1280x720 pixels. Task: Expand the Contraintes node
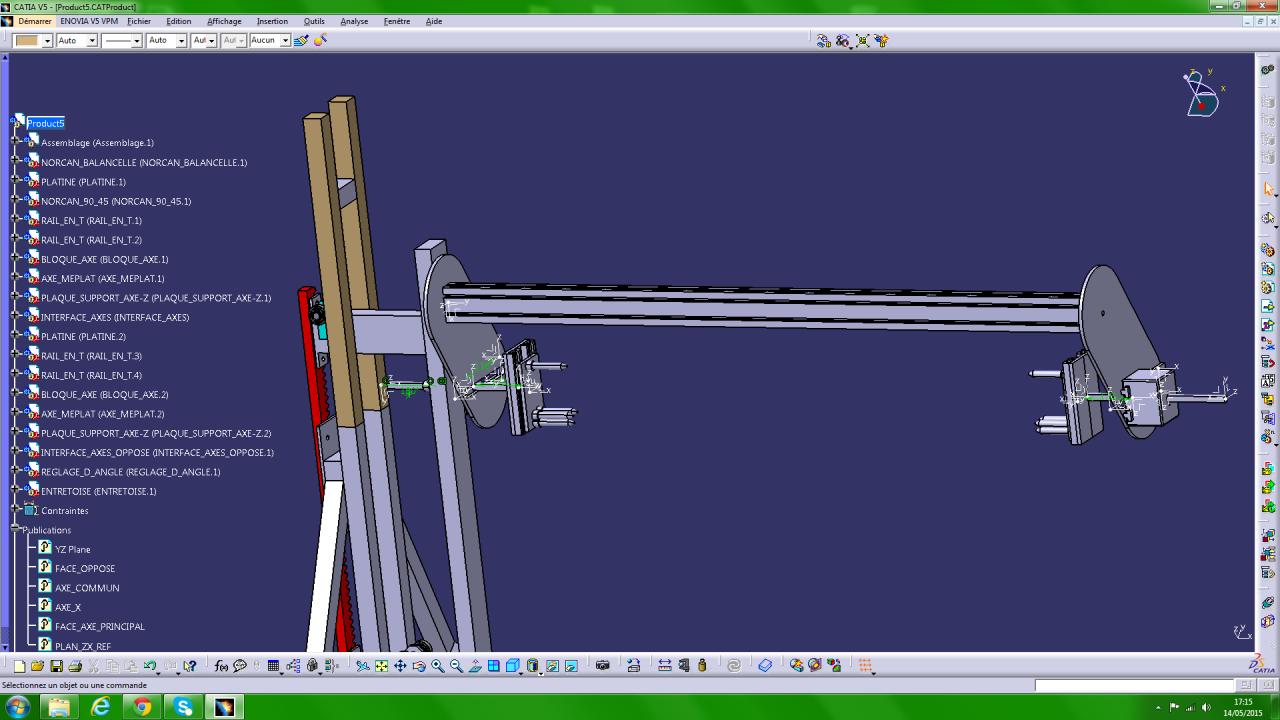17,511
